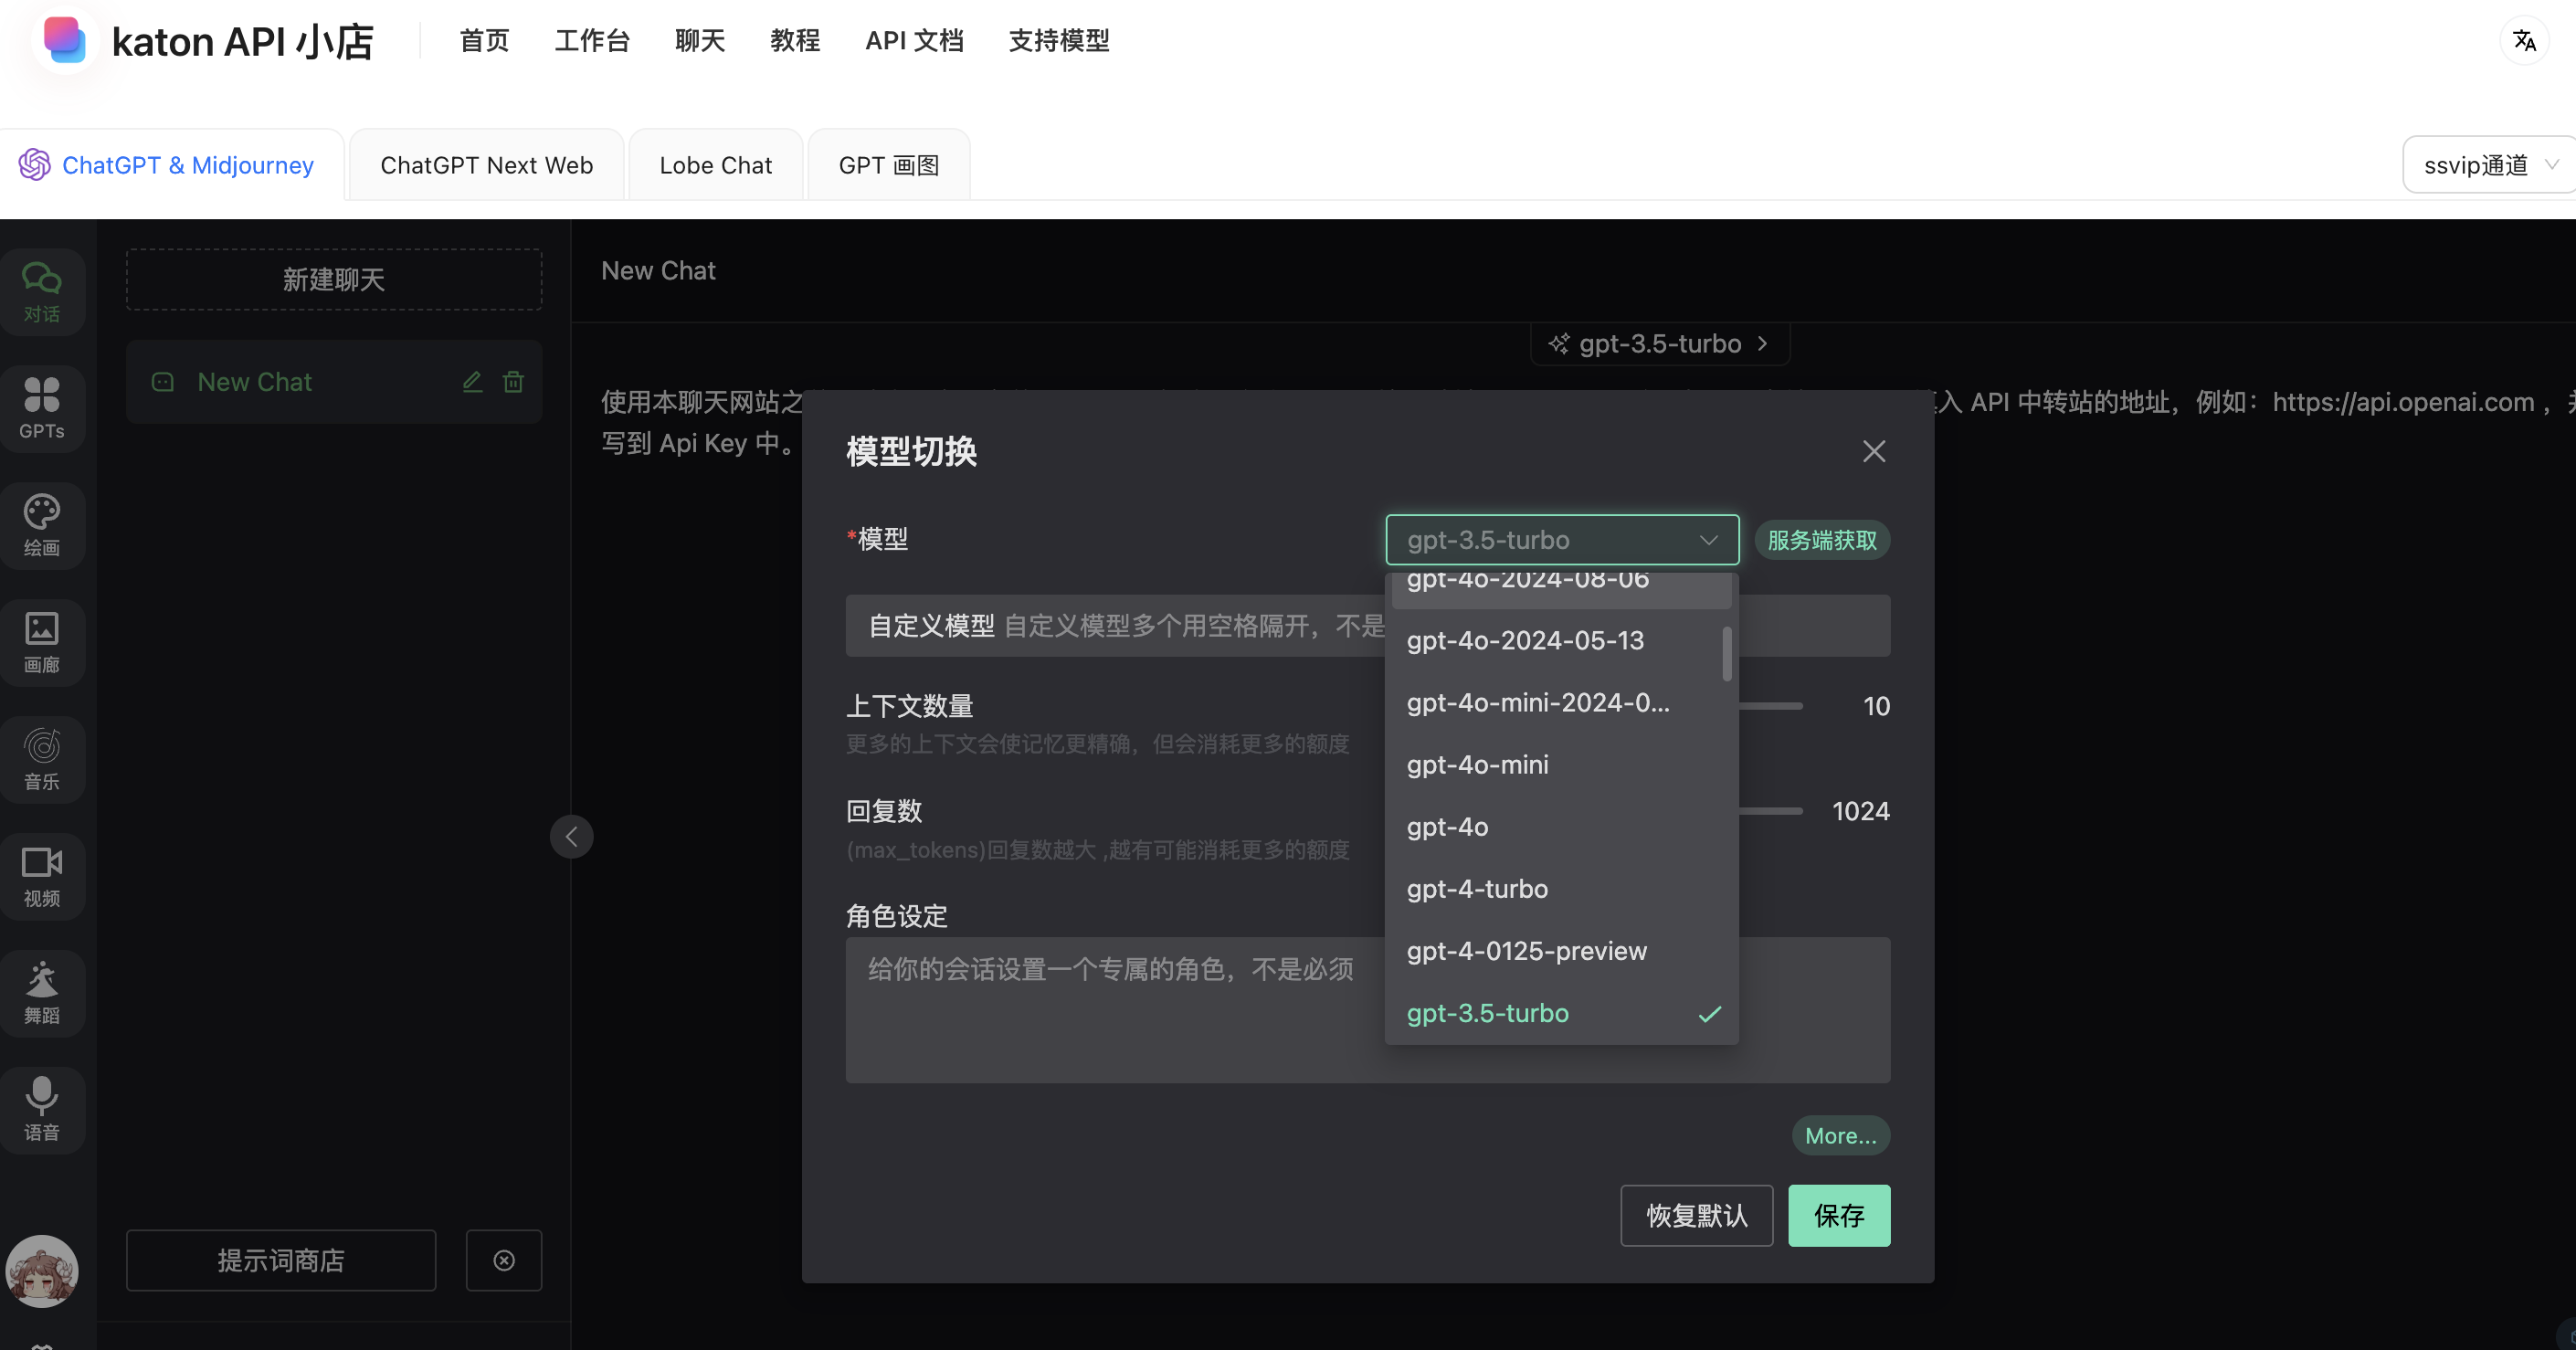Close the 模型切换 dialog

click(x=1874, y=451)
